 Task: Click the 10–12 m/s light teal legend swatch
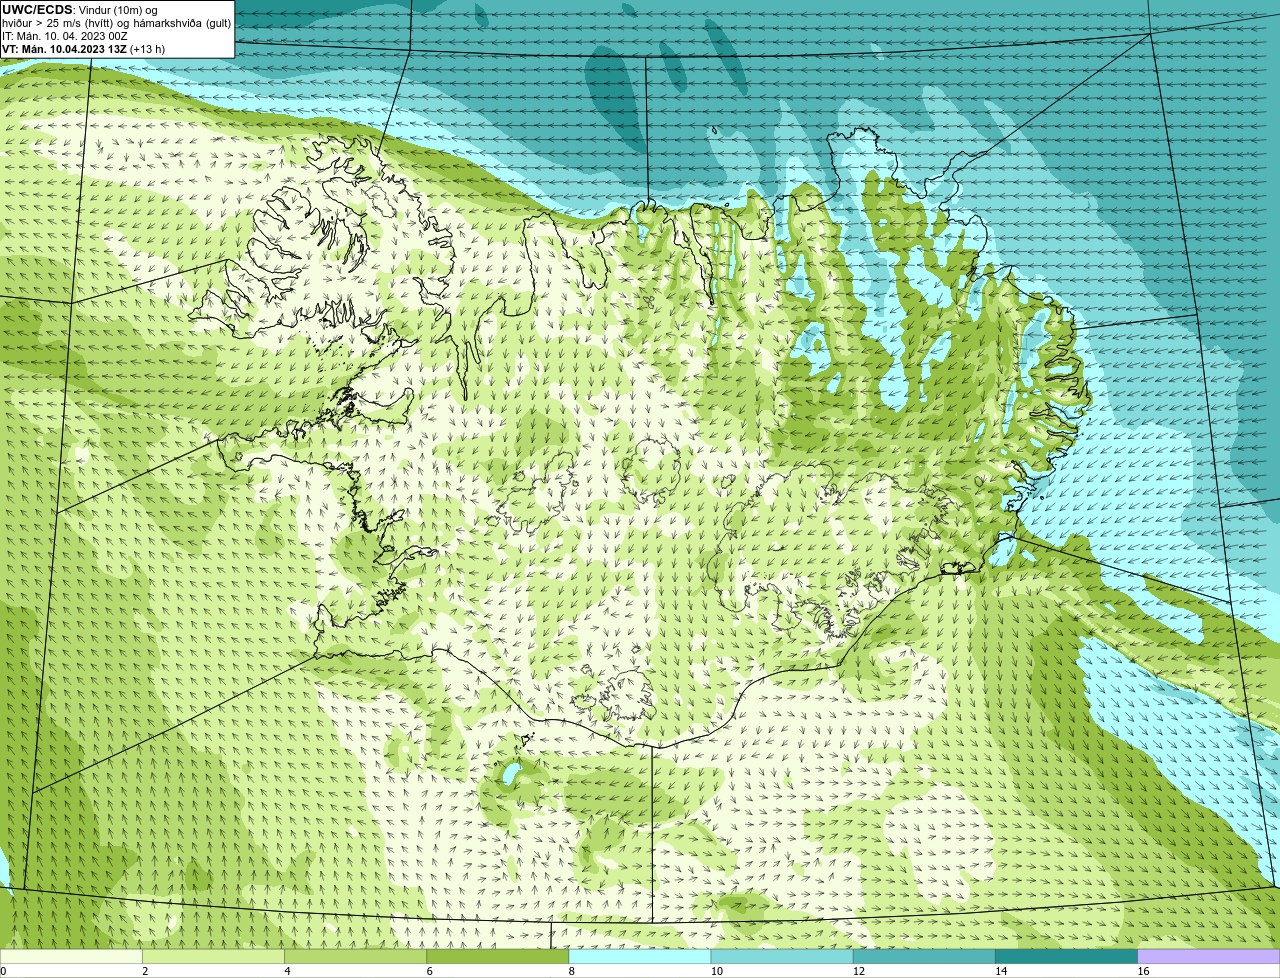[x=782, y=957]
